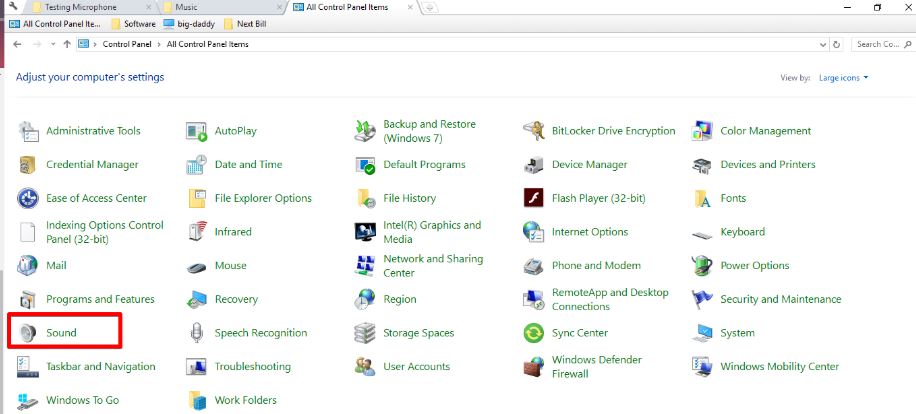Open the Phone and Modem icon
The width and height of the screenshot is (916, 414).
click(x=534, y=266)
